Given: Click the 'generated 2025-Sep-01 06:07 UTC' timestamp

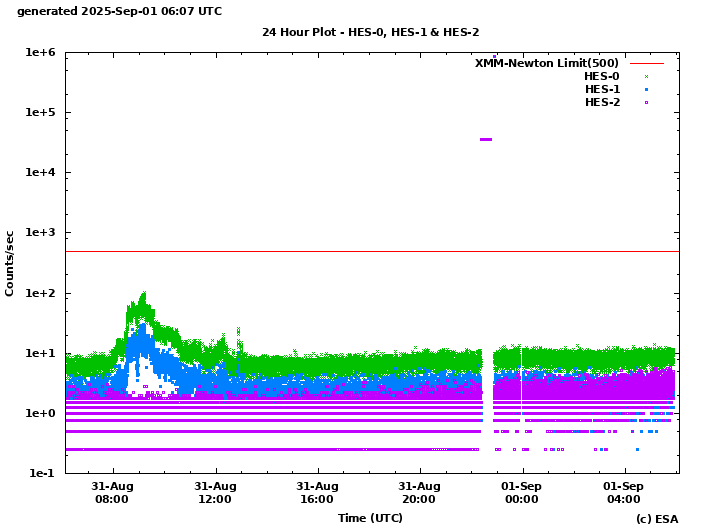Looking at the screenshot, I should pos(119,11).
